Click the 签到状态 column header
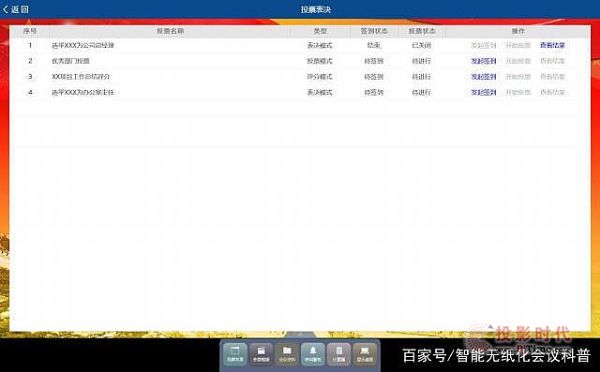 [x=374, y=31]
